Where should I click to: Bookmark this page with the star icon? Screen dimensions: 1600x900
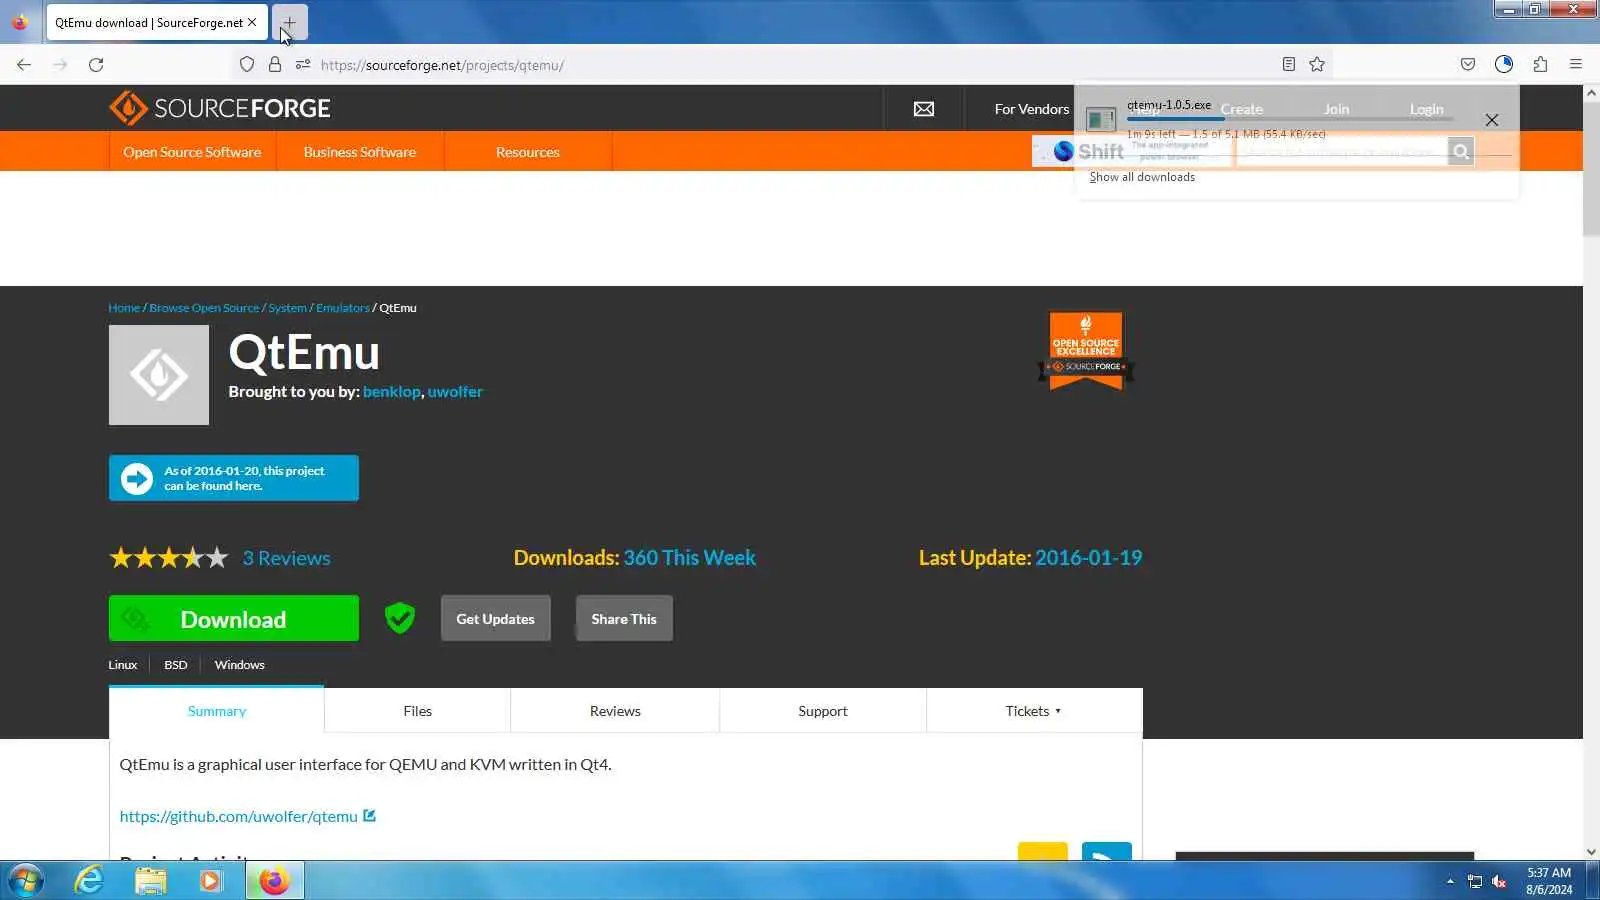(x=1317, y=65)
